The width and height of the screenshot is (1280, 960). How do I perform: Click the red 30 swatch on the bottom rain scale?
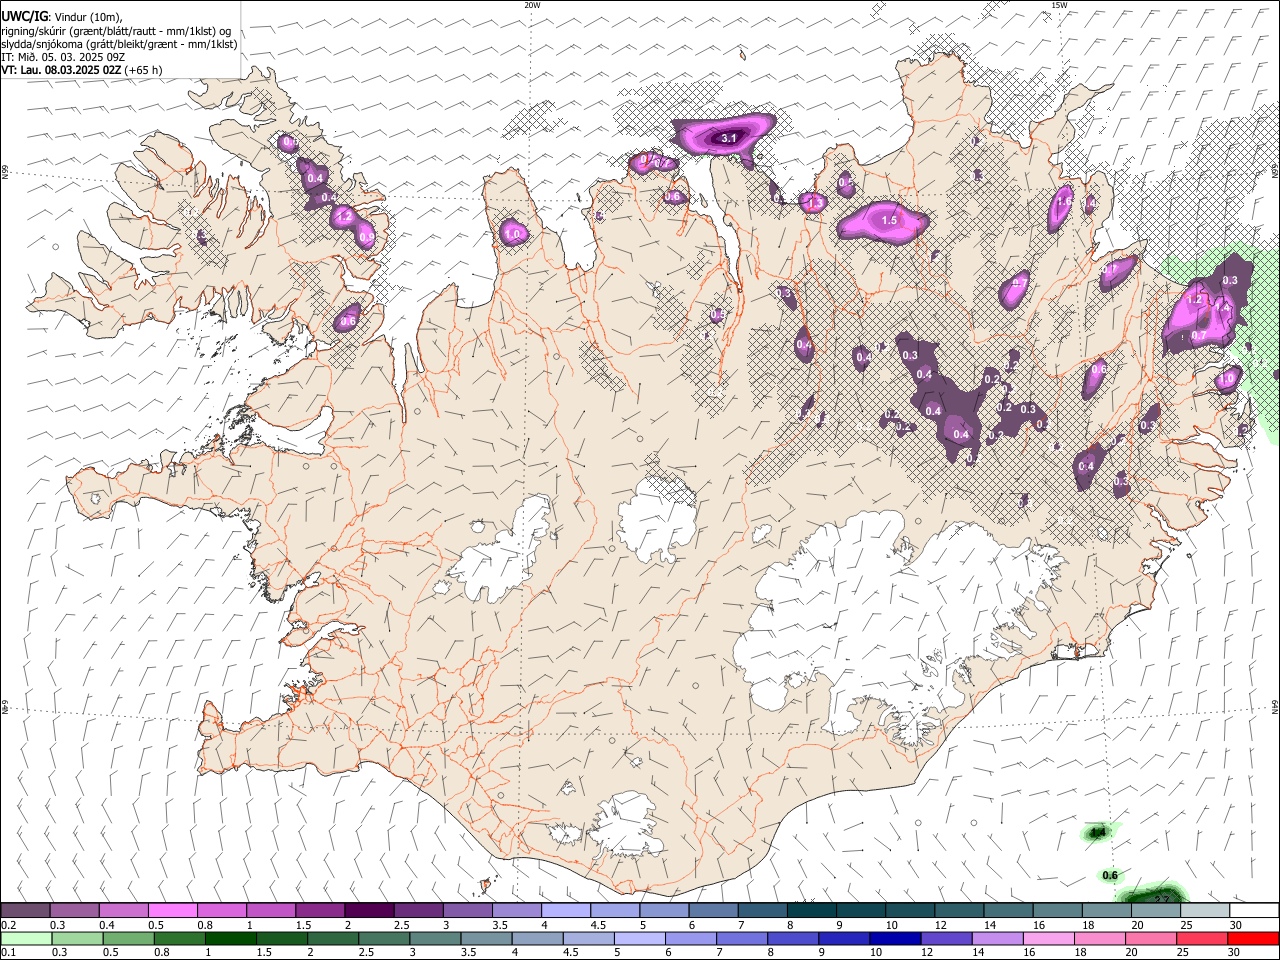[1253, 938]
